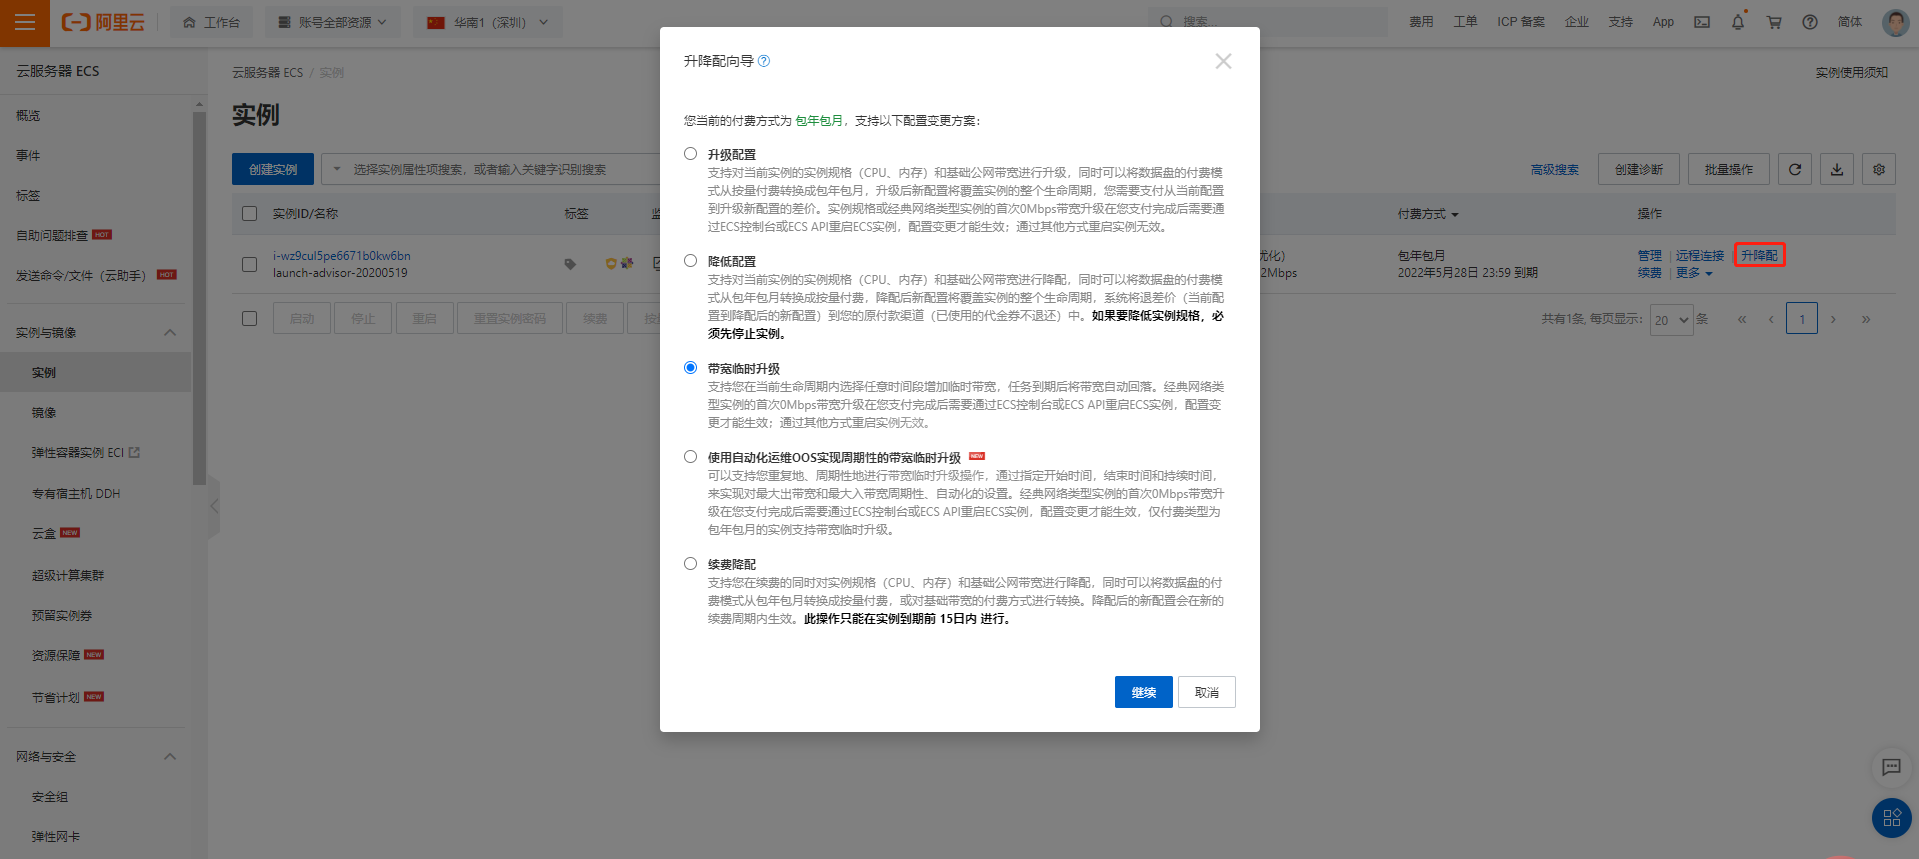Open the 工单 menu
The image size is (1919, 859).
coord(1465,22)
